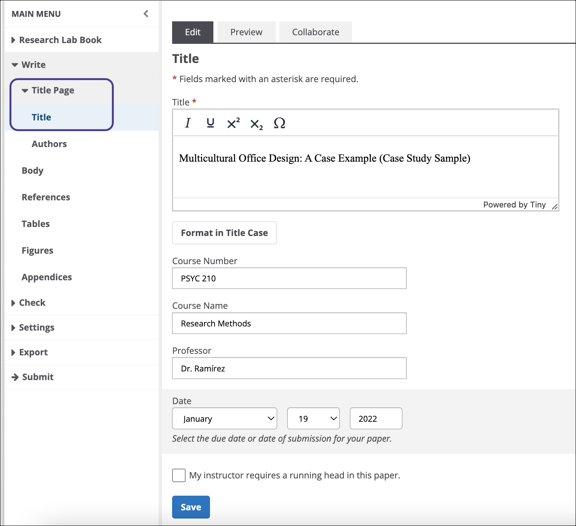
Task: Switch to the Collaborate tab
Action: [x=316, y=32]
